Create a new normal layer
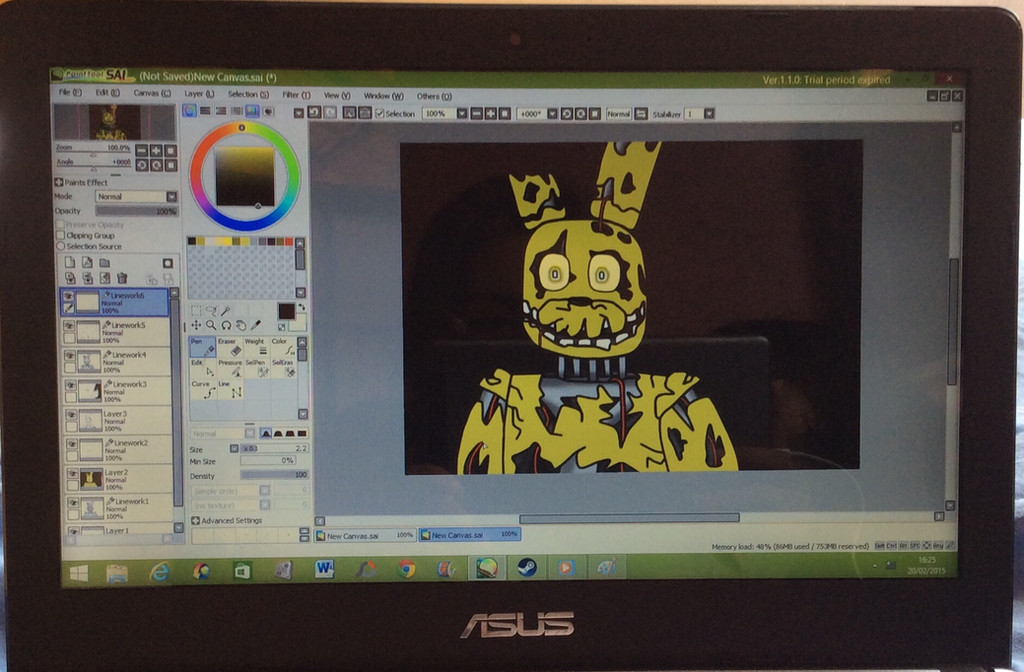Viewport: 1024px width, 672px height. click(70, 262)
